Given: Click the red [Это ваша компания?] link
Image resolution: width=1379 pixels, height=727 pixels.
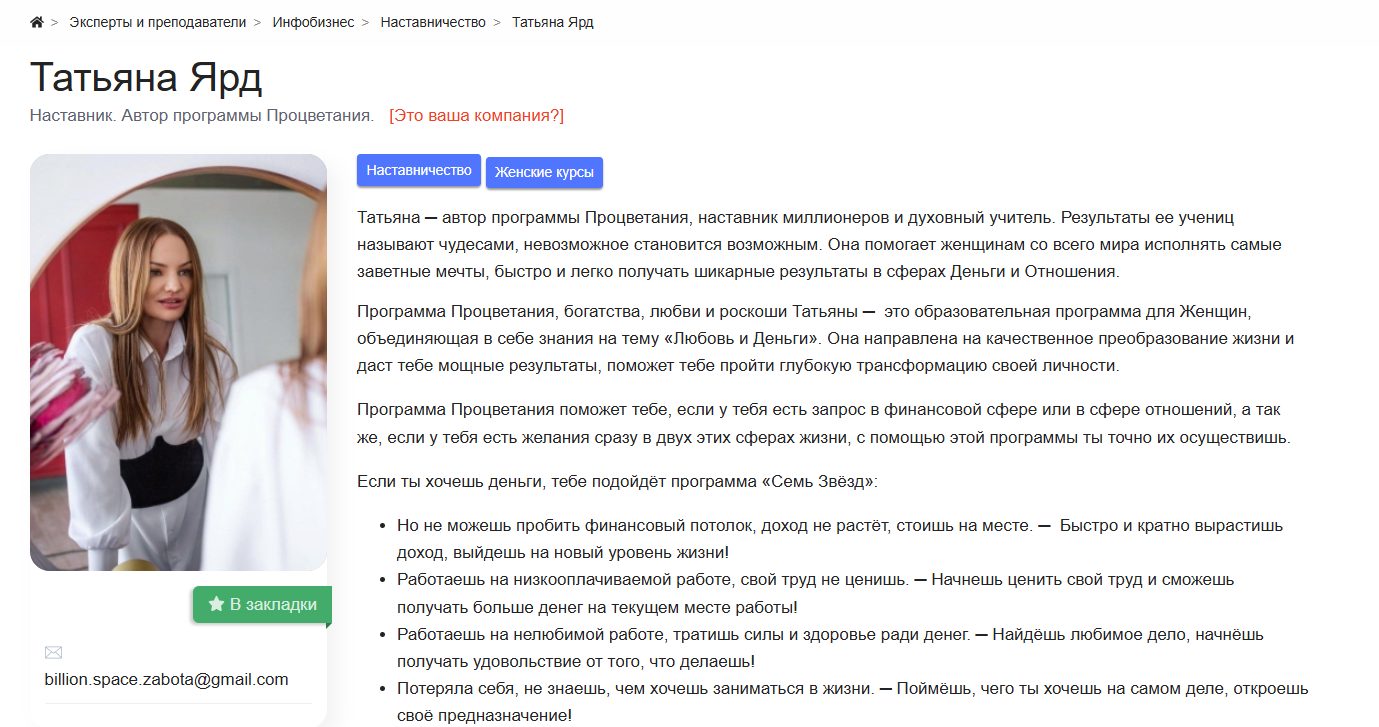Looking at the screenshot, I should pyautogui.click(x=475, y=115).
